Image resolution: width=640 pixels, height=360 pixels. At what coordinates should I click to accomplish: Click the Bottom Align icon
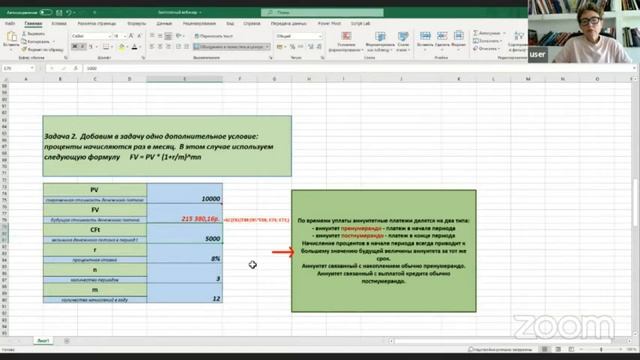[168, 36]
